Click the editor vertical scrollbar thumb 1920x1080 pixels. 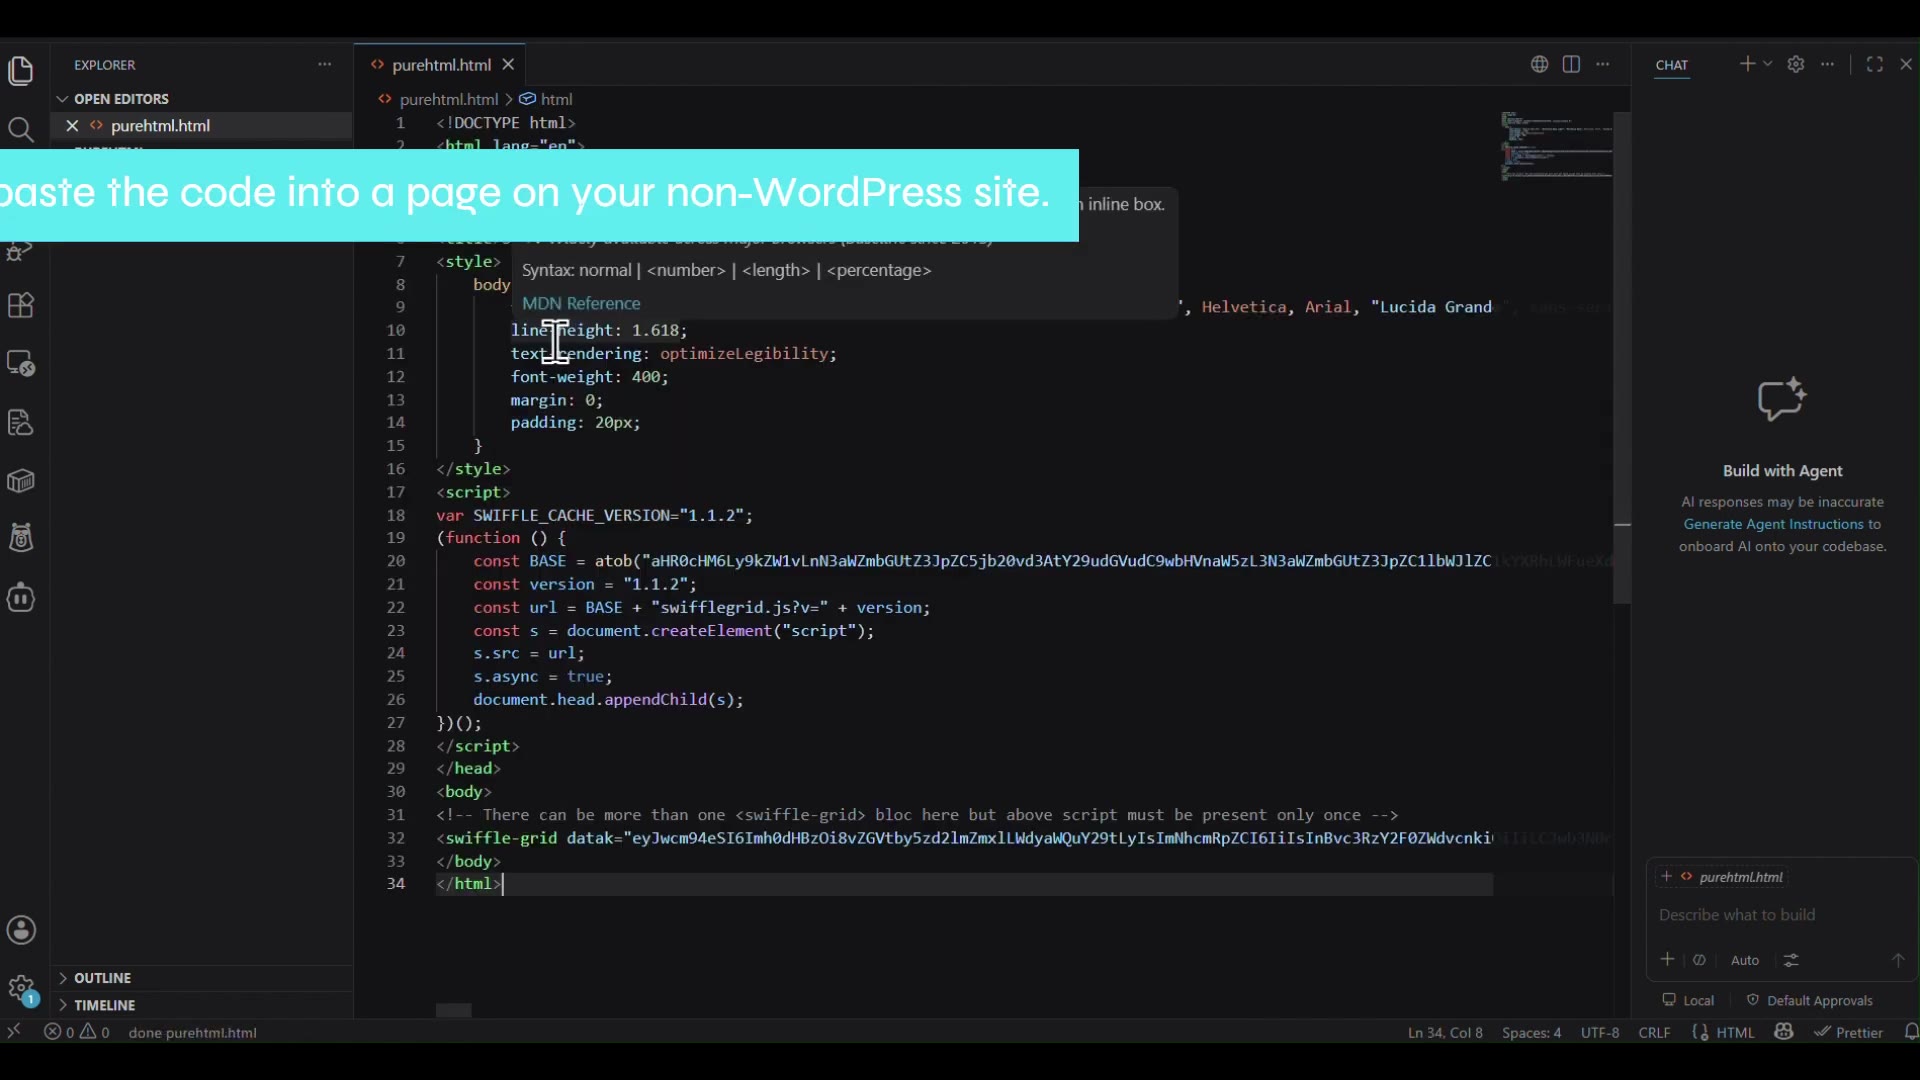[1622, 358]
